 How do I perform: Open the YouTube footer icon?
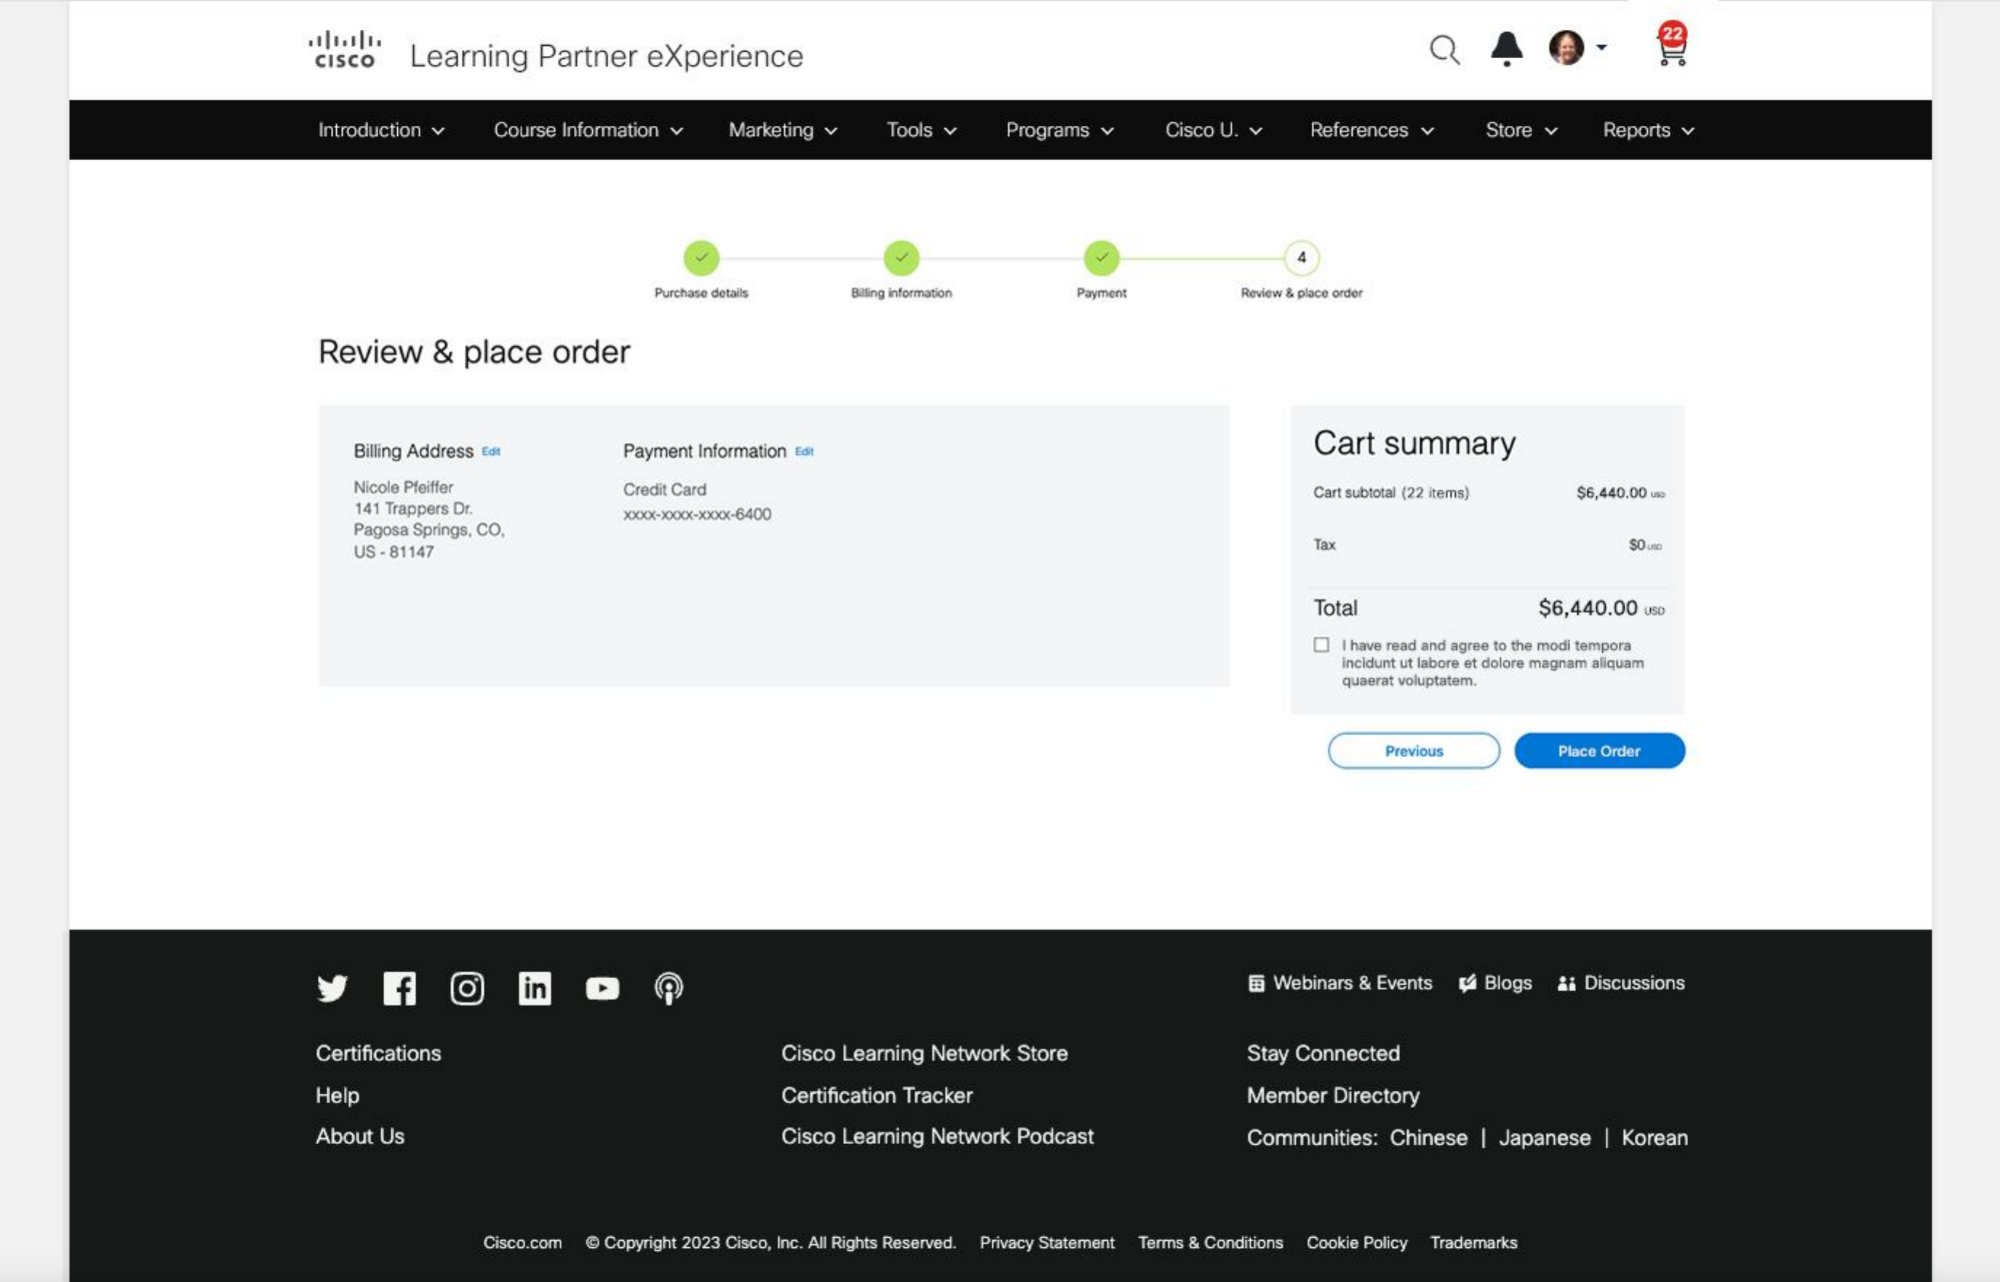coord(602,988)
